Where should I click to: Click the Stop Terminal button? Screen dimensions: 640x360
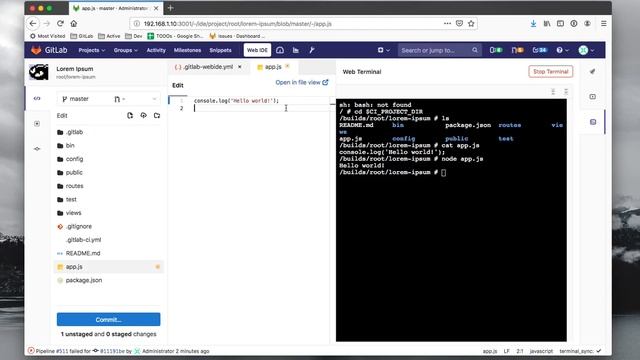click(551, 71)
